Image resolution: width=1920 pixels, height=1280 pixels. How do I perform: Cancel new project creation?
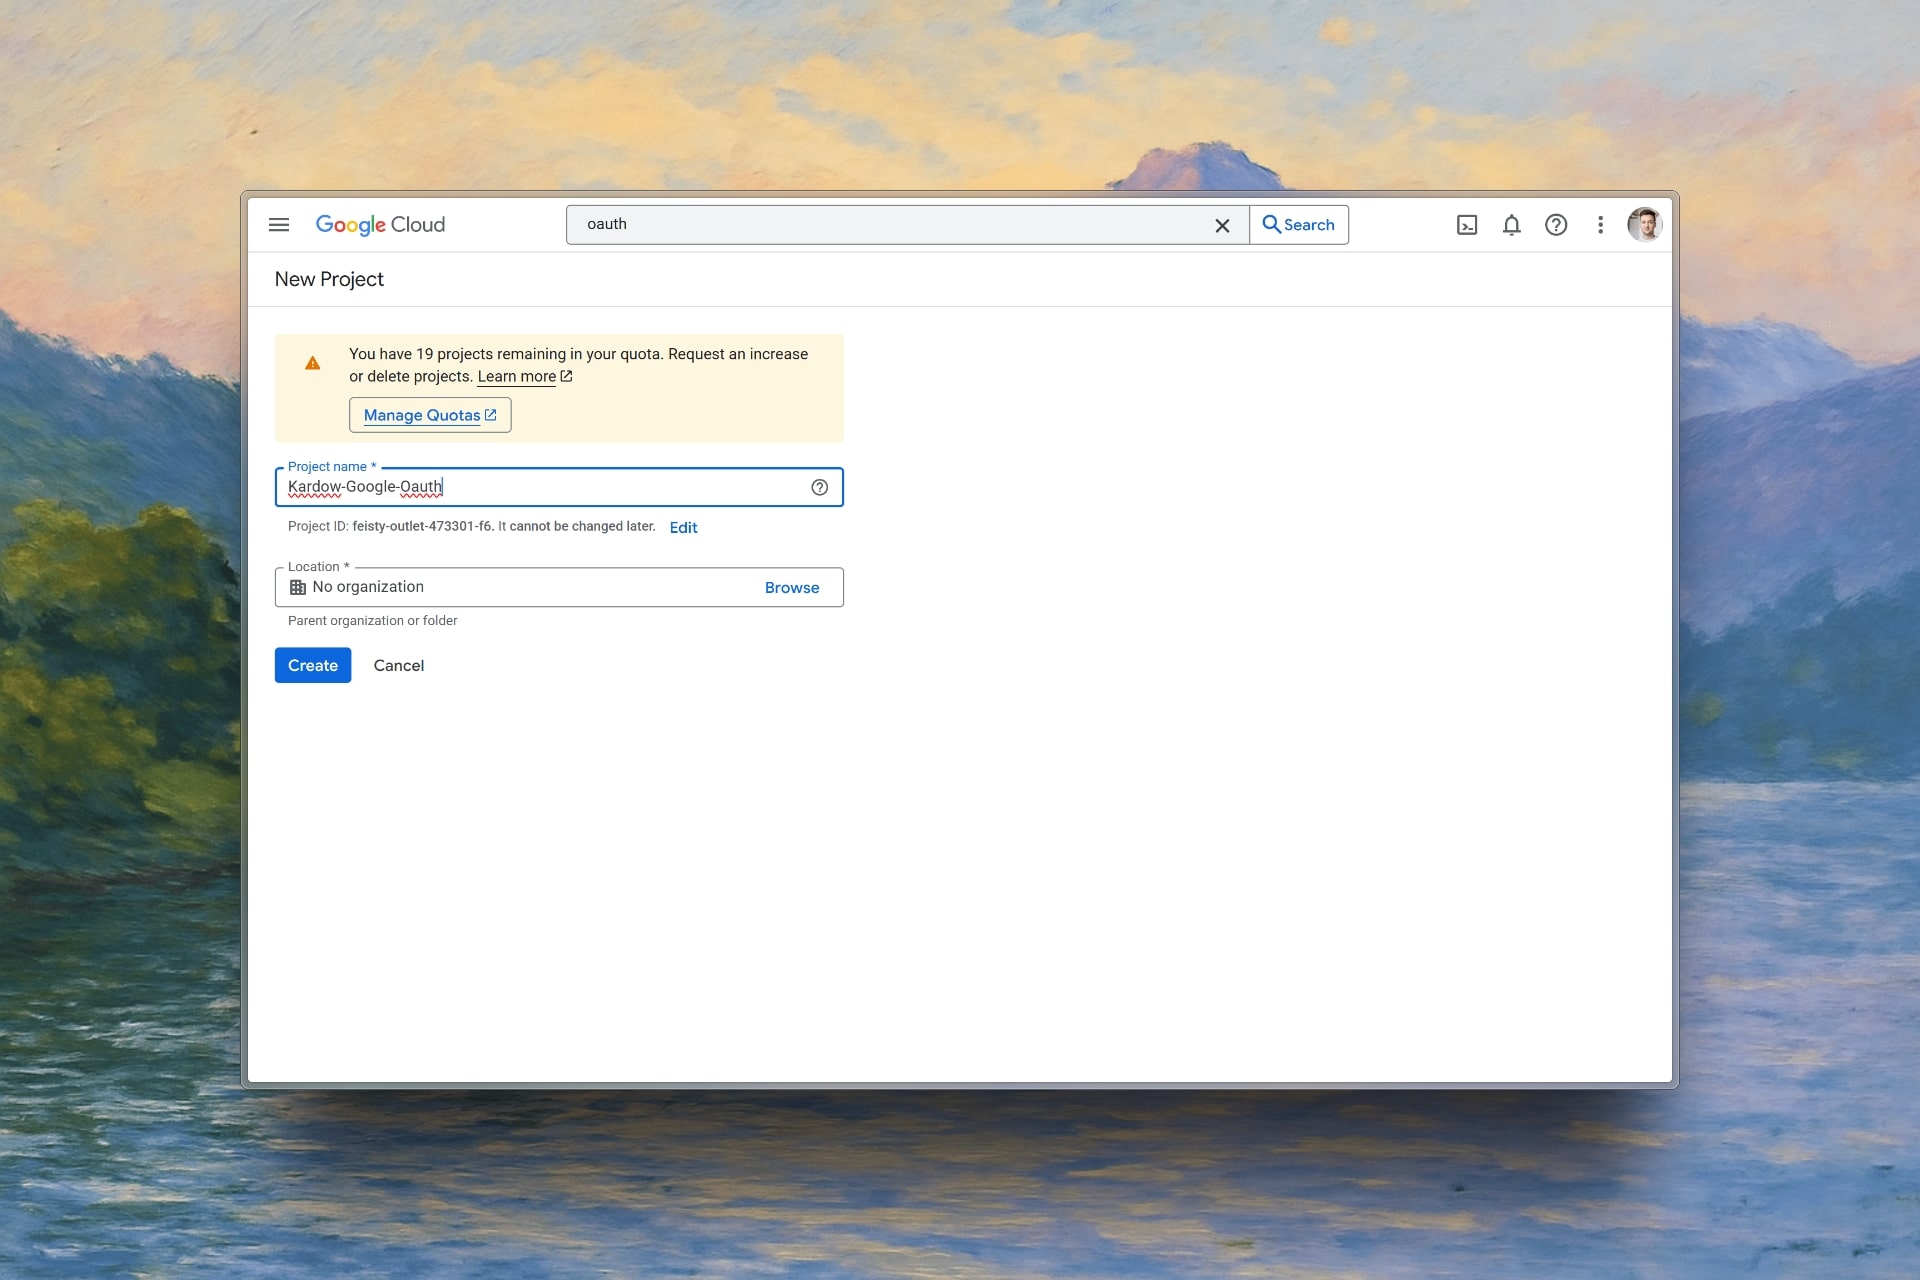pos(398,665)
